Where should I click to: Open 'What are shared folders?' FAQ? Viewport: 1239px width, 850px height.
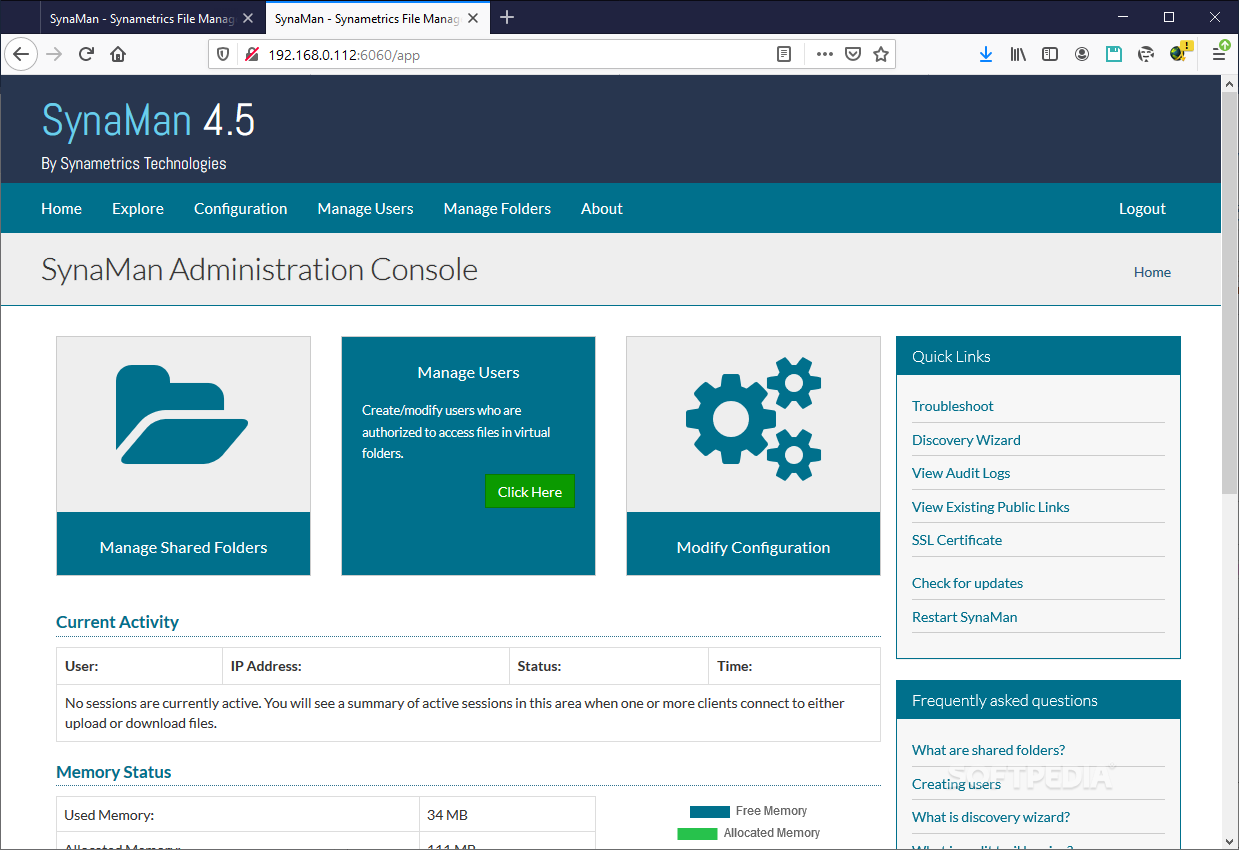coord(988,750)
